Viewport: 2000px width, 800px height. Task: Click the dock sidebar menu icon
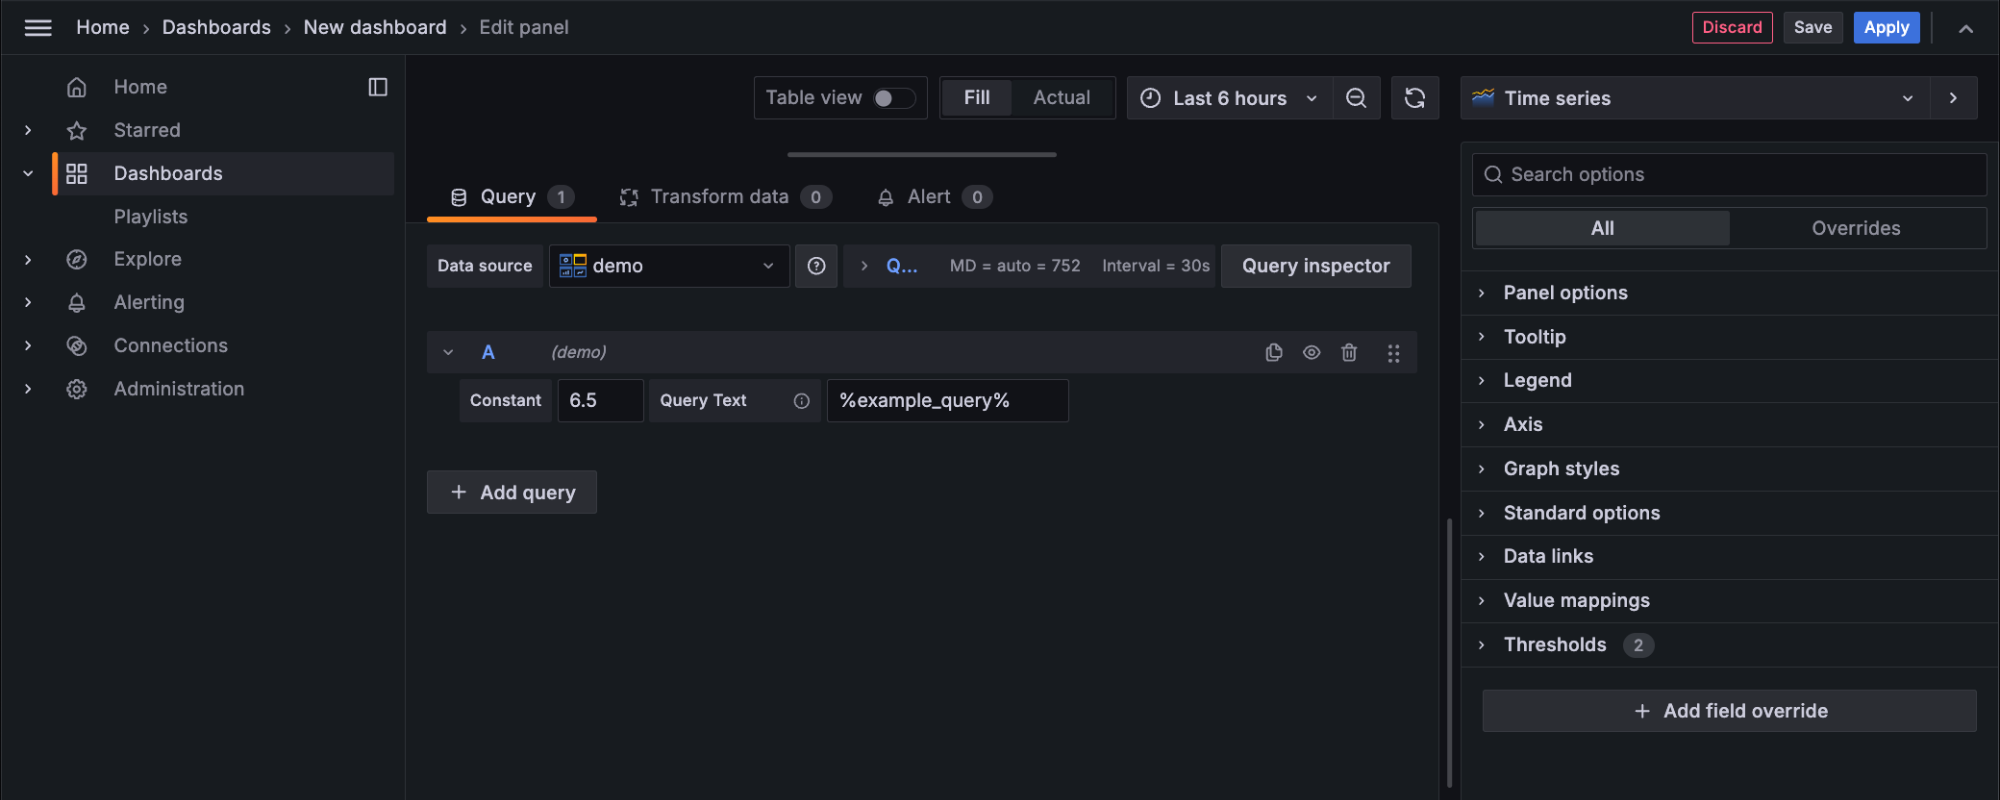click(x=378, y=87)
